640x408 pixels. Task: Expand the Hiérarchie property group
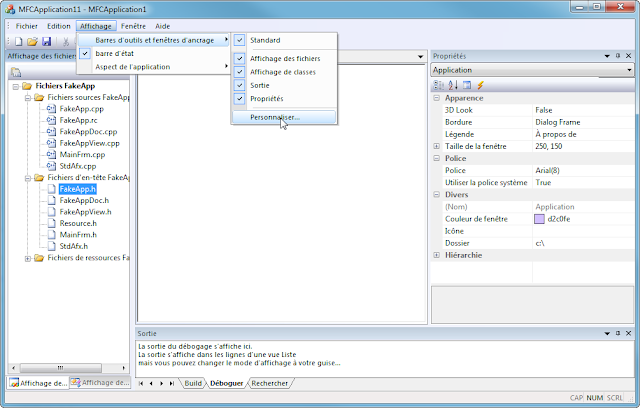click(436, 255)
